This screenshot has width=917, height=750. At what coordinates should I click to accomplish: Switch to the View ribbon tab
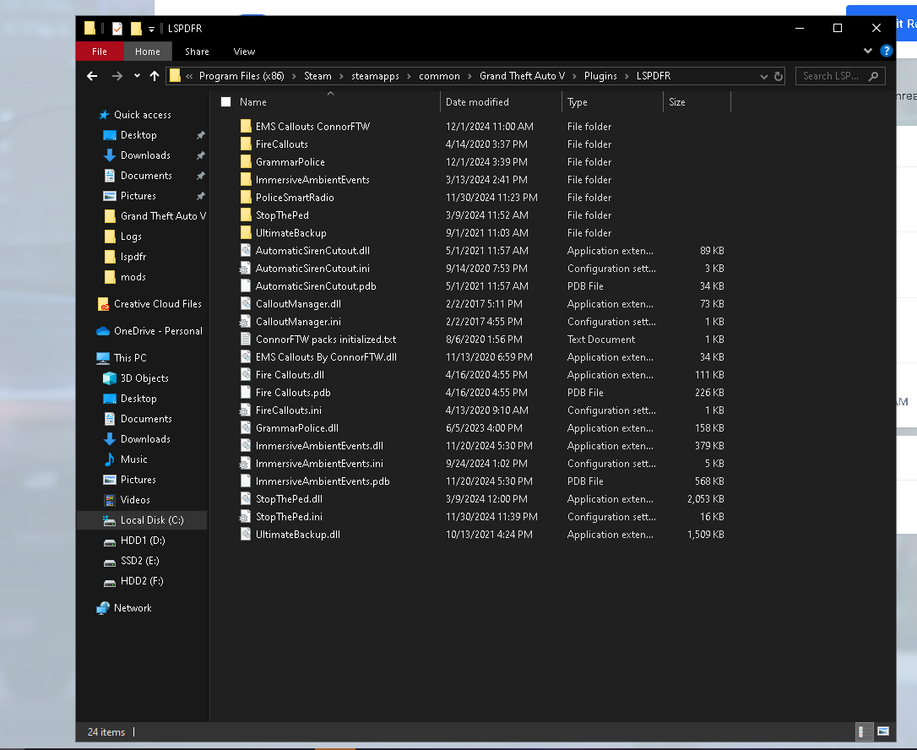[244, 51]
